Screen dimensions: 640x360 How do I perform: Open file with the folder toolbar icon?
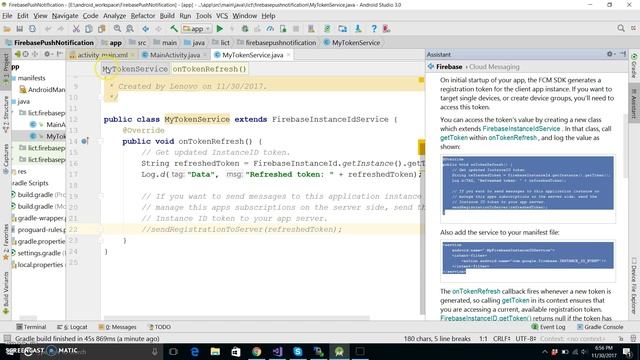click(x=7, y=29)
